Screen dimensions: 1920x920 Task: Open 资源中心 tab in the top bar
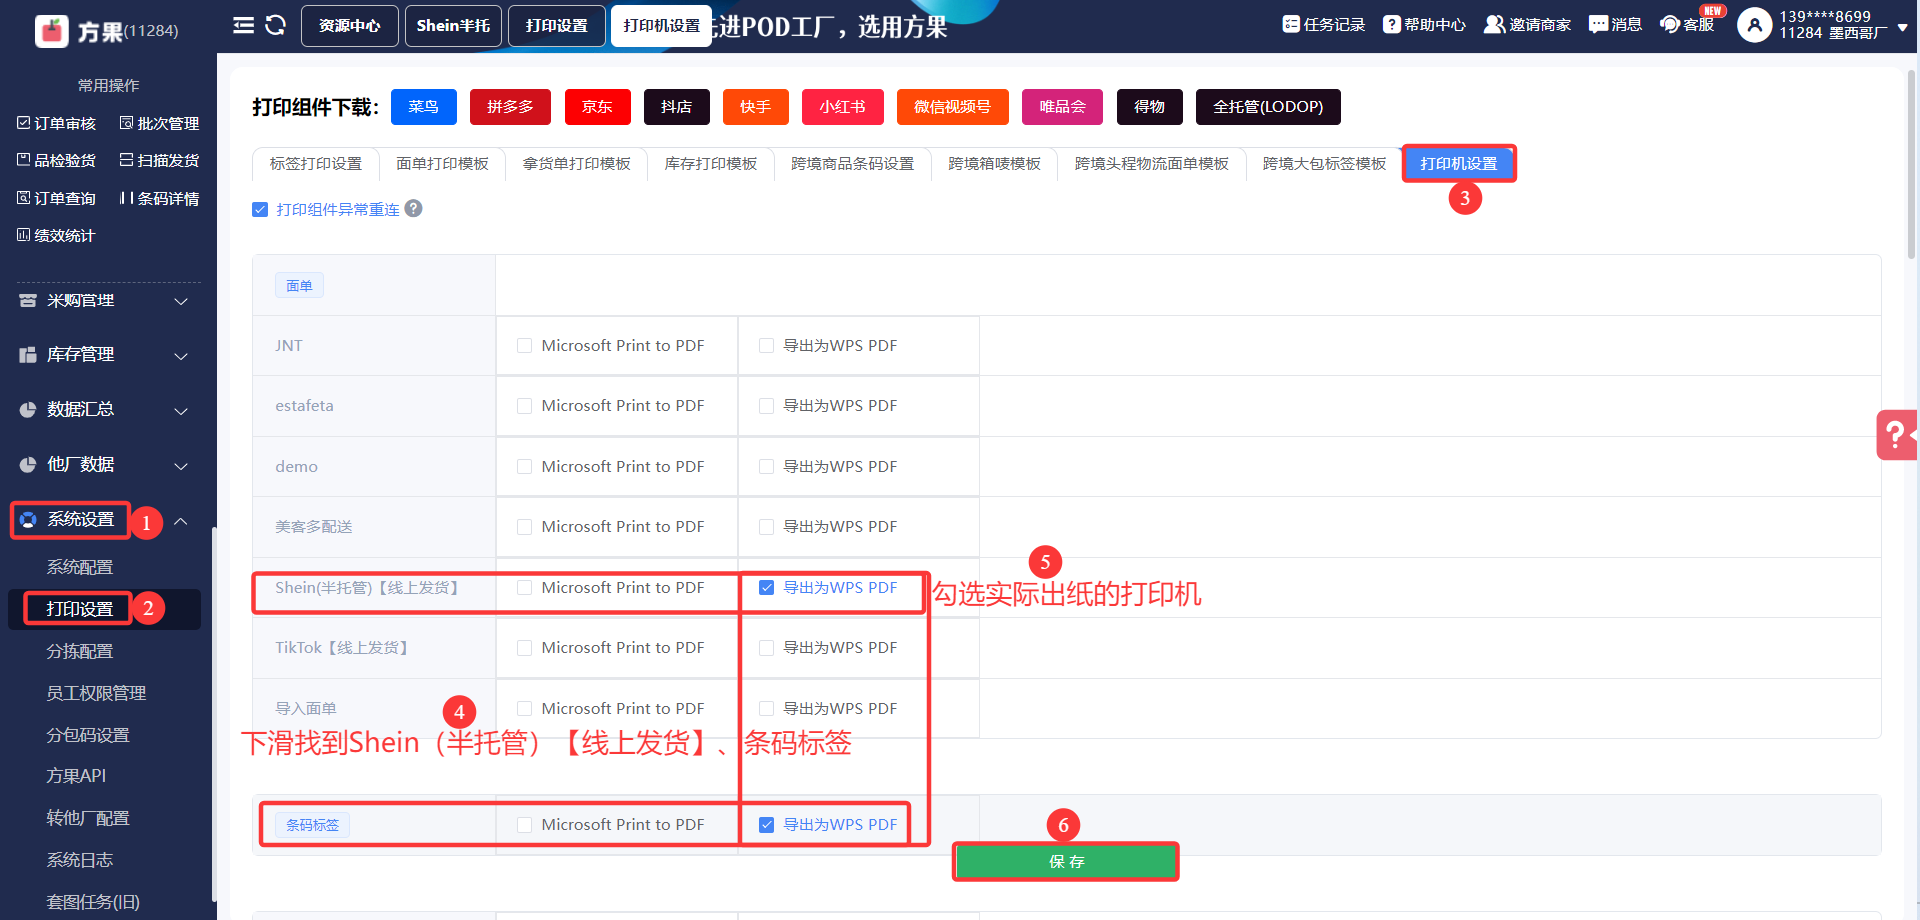350,26
